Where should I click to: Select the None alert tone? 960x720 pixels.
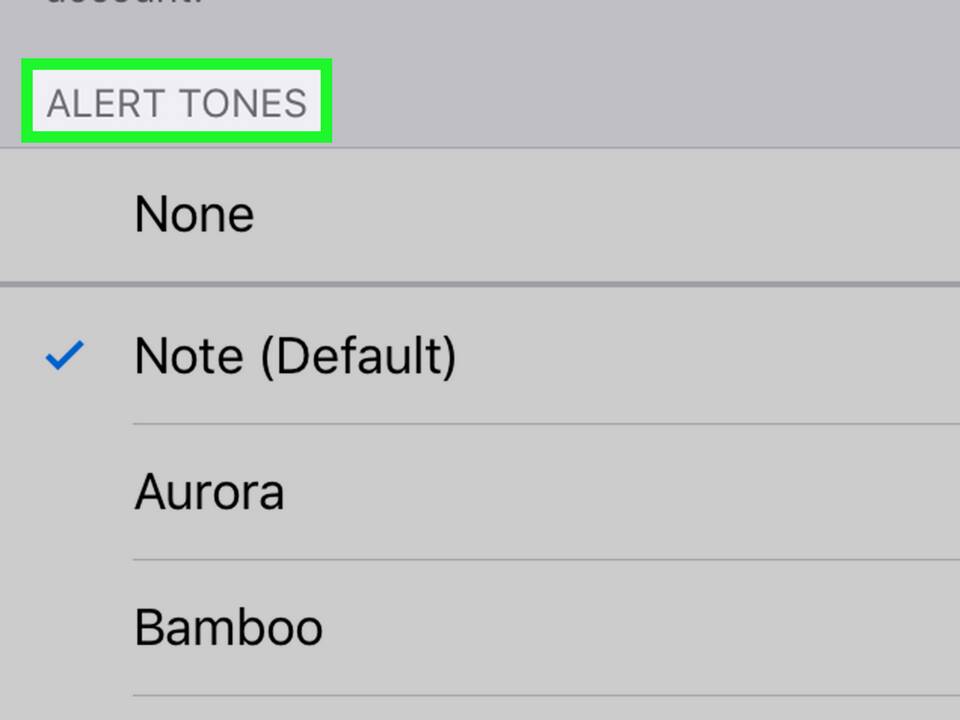pyautogui.click(x=194, y=215)
